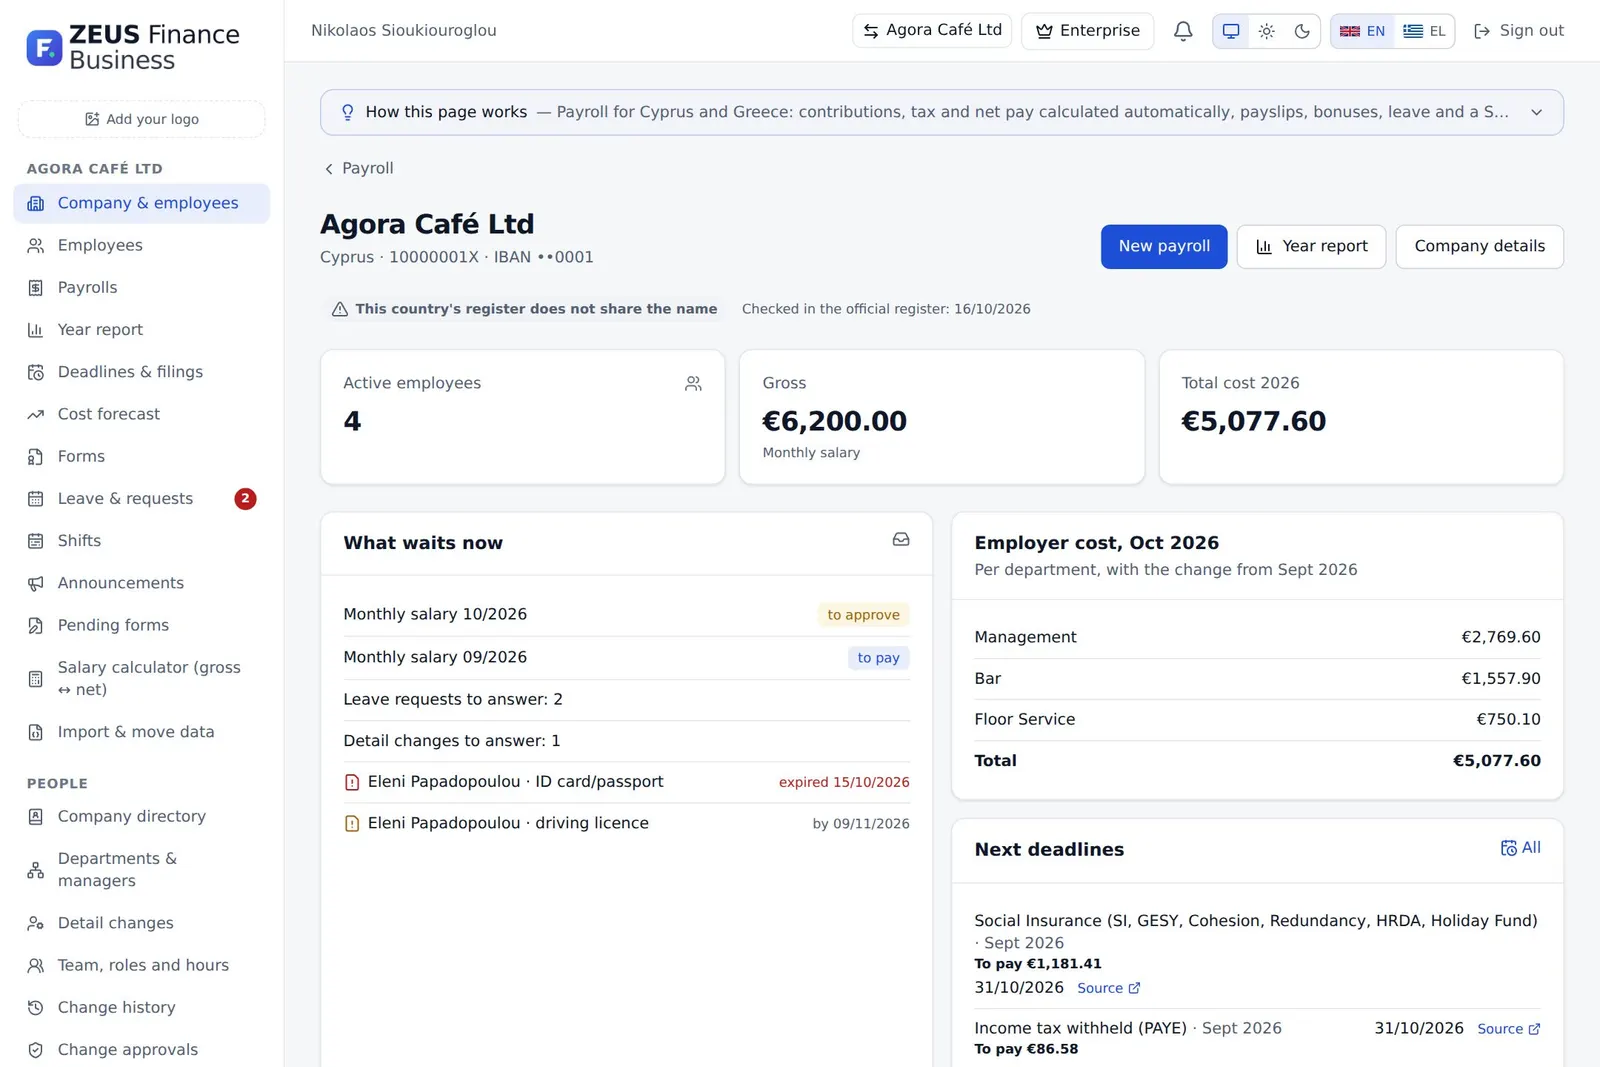Open Detail changes to answer: 1
Viewport: 1600px width, 1067px height.
(626, 741)
